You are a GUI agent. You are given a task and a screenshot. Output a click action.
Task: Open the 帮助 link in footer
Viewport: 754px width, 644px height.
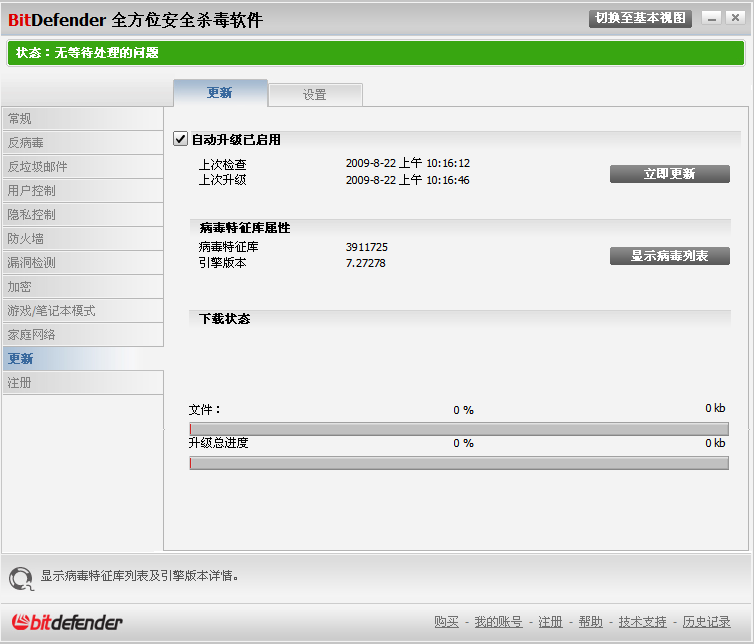pos(591,622)
